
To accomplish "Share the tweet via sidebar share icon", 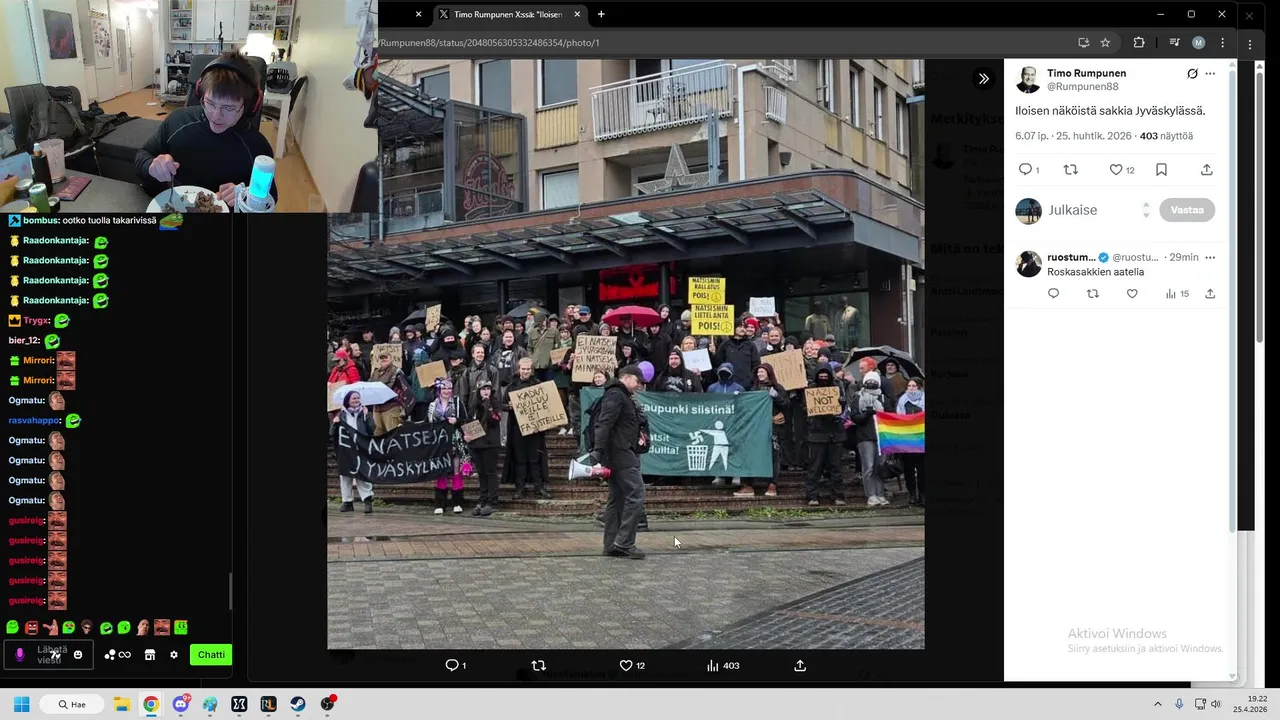I will pyautogui.click(x=1207, y=170).
